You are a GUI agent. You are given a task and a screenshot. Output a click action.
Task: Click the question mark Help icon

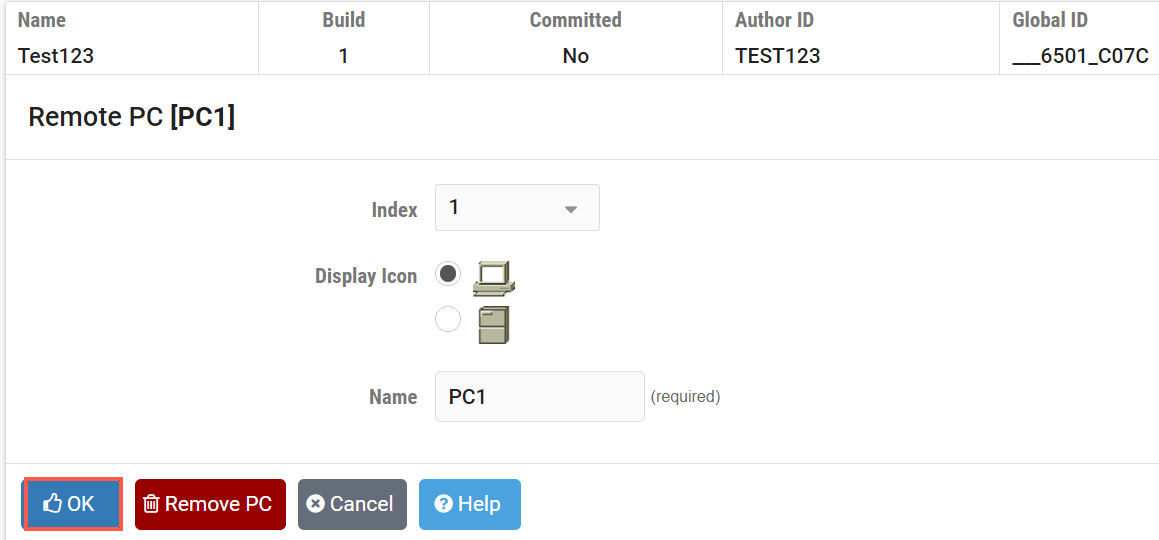click(x=444, y=504)
